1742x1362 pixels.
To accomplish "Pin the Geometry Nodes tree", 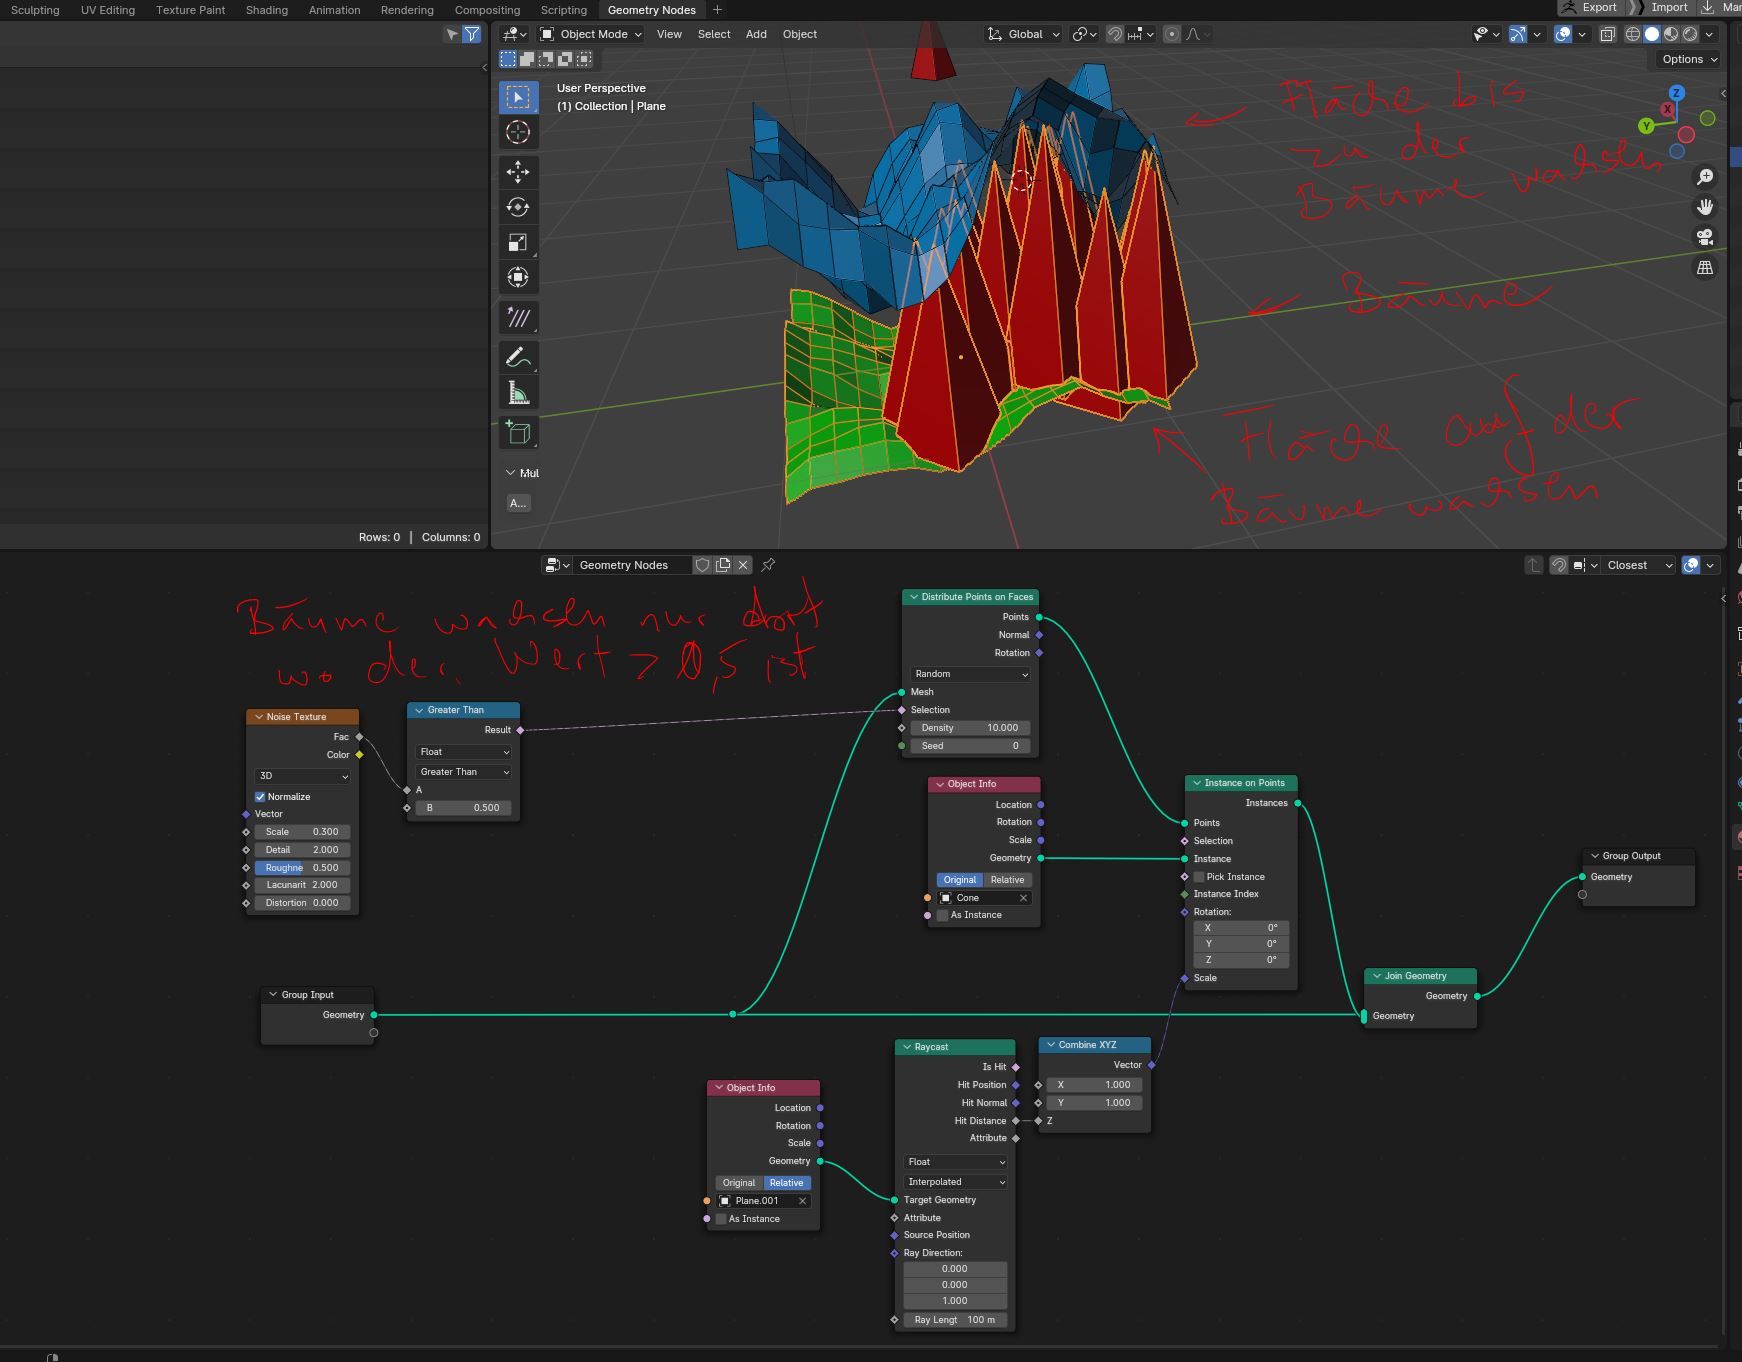I will pos(768,565).
